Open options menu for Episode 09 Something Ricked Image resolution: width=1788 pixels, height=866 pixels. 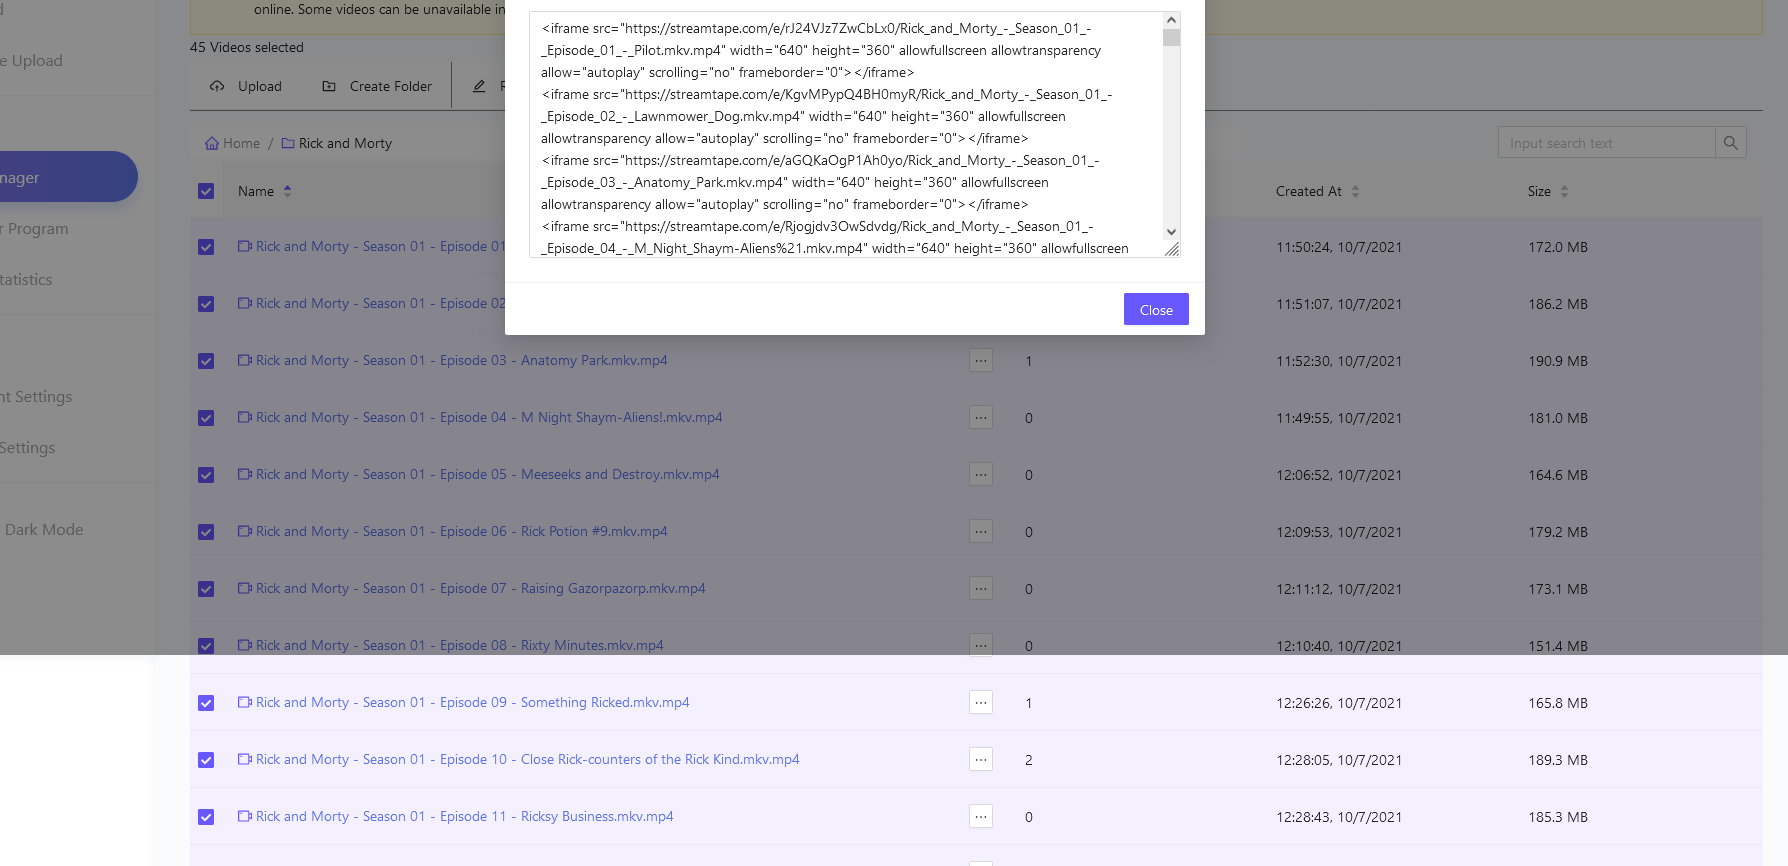981,702
